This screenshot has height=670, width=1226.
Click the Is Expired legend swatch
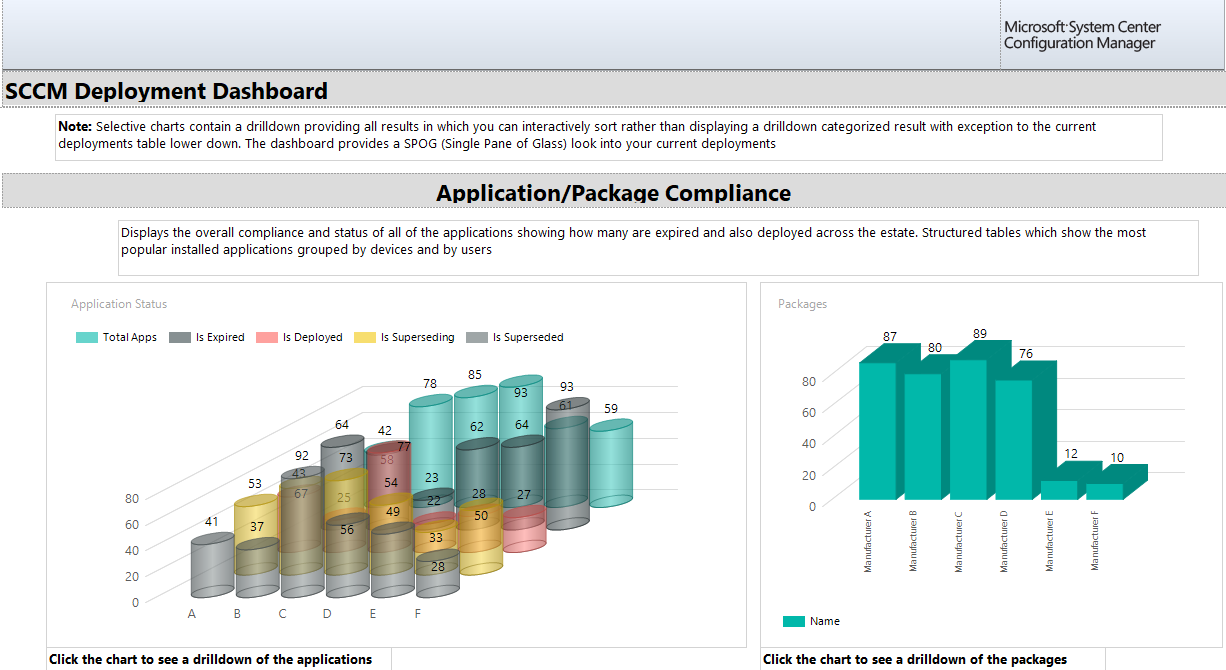coord(180,338)
